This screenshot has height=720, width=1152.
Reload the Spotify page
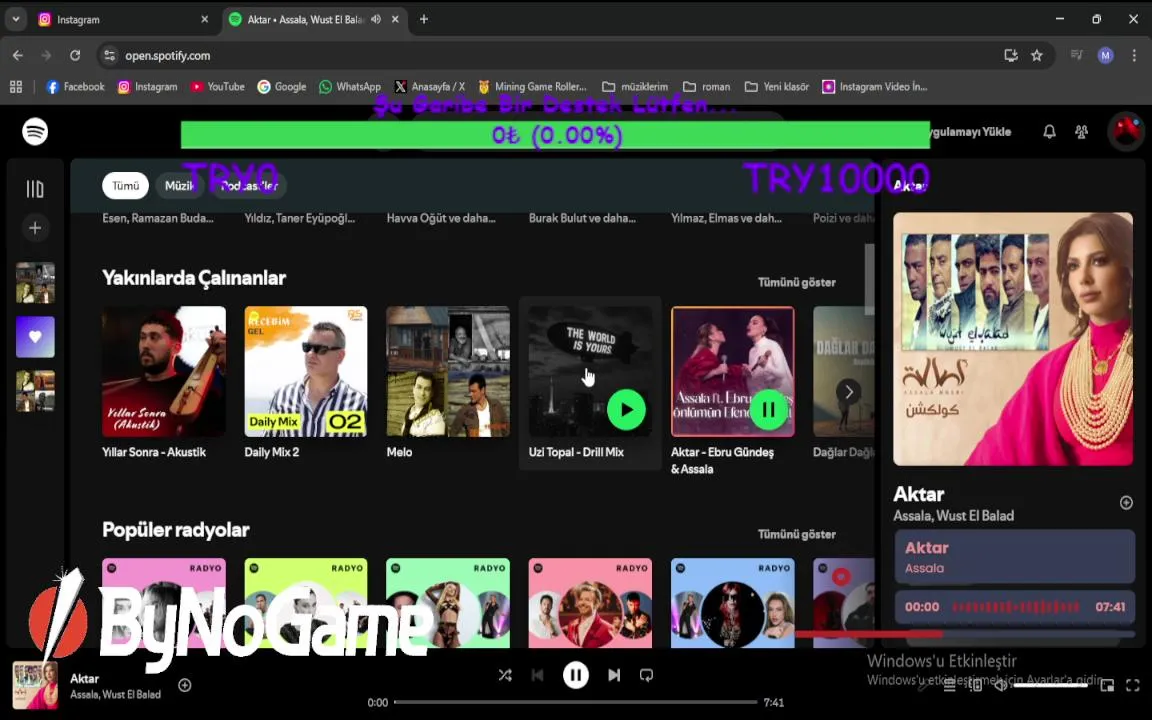click(x=75, y=55)
